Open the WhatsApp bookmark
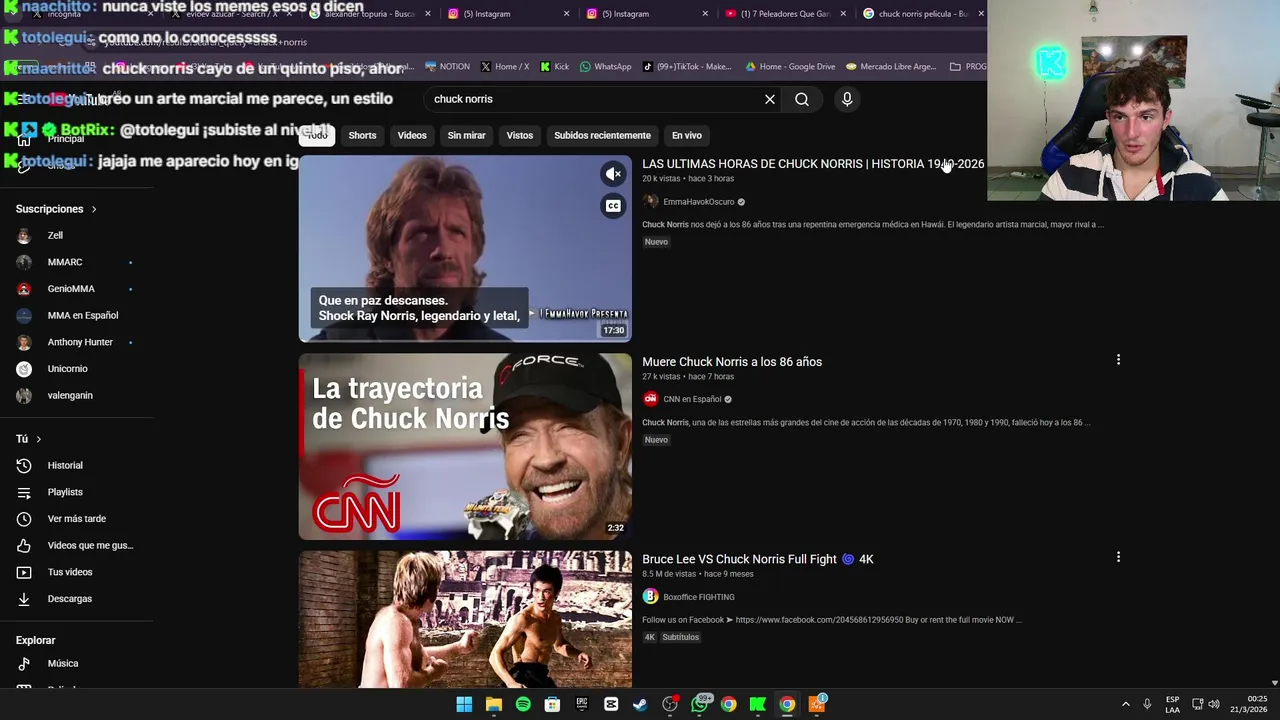The width and height of the screenshot is (1280, 720). 605,67
